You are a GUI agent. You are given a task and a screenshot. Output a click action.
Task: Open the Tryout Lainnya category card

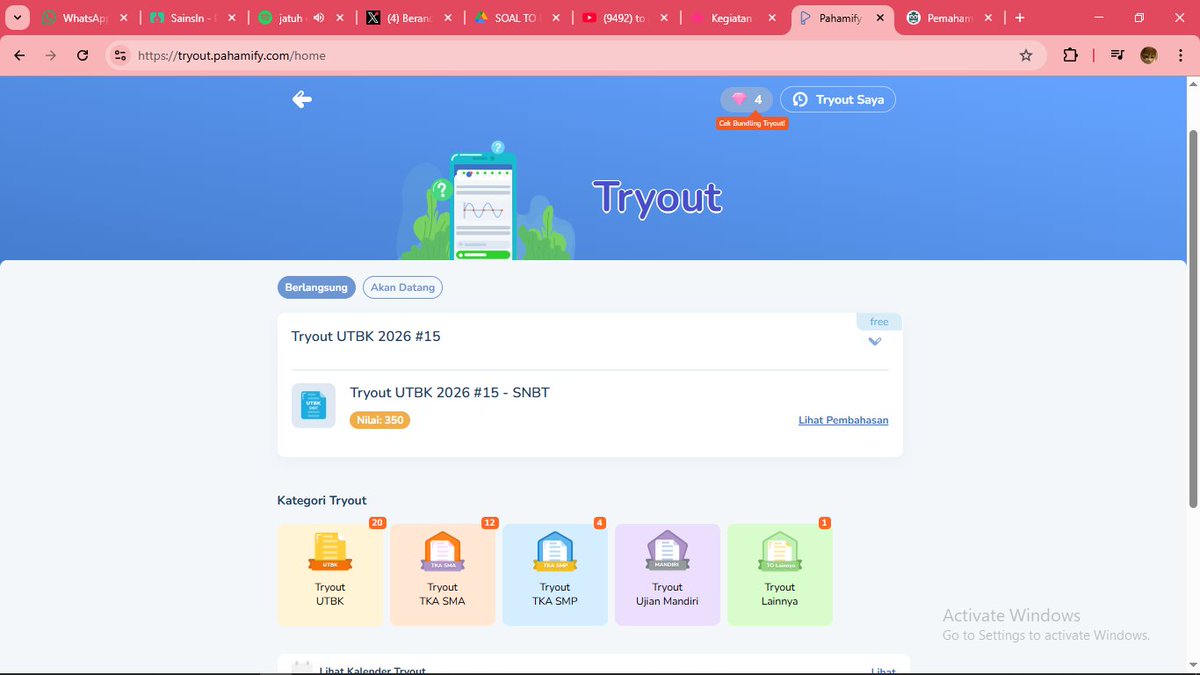pyautogui.click(x=780, y=575)
